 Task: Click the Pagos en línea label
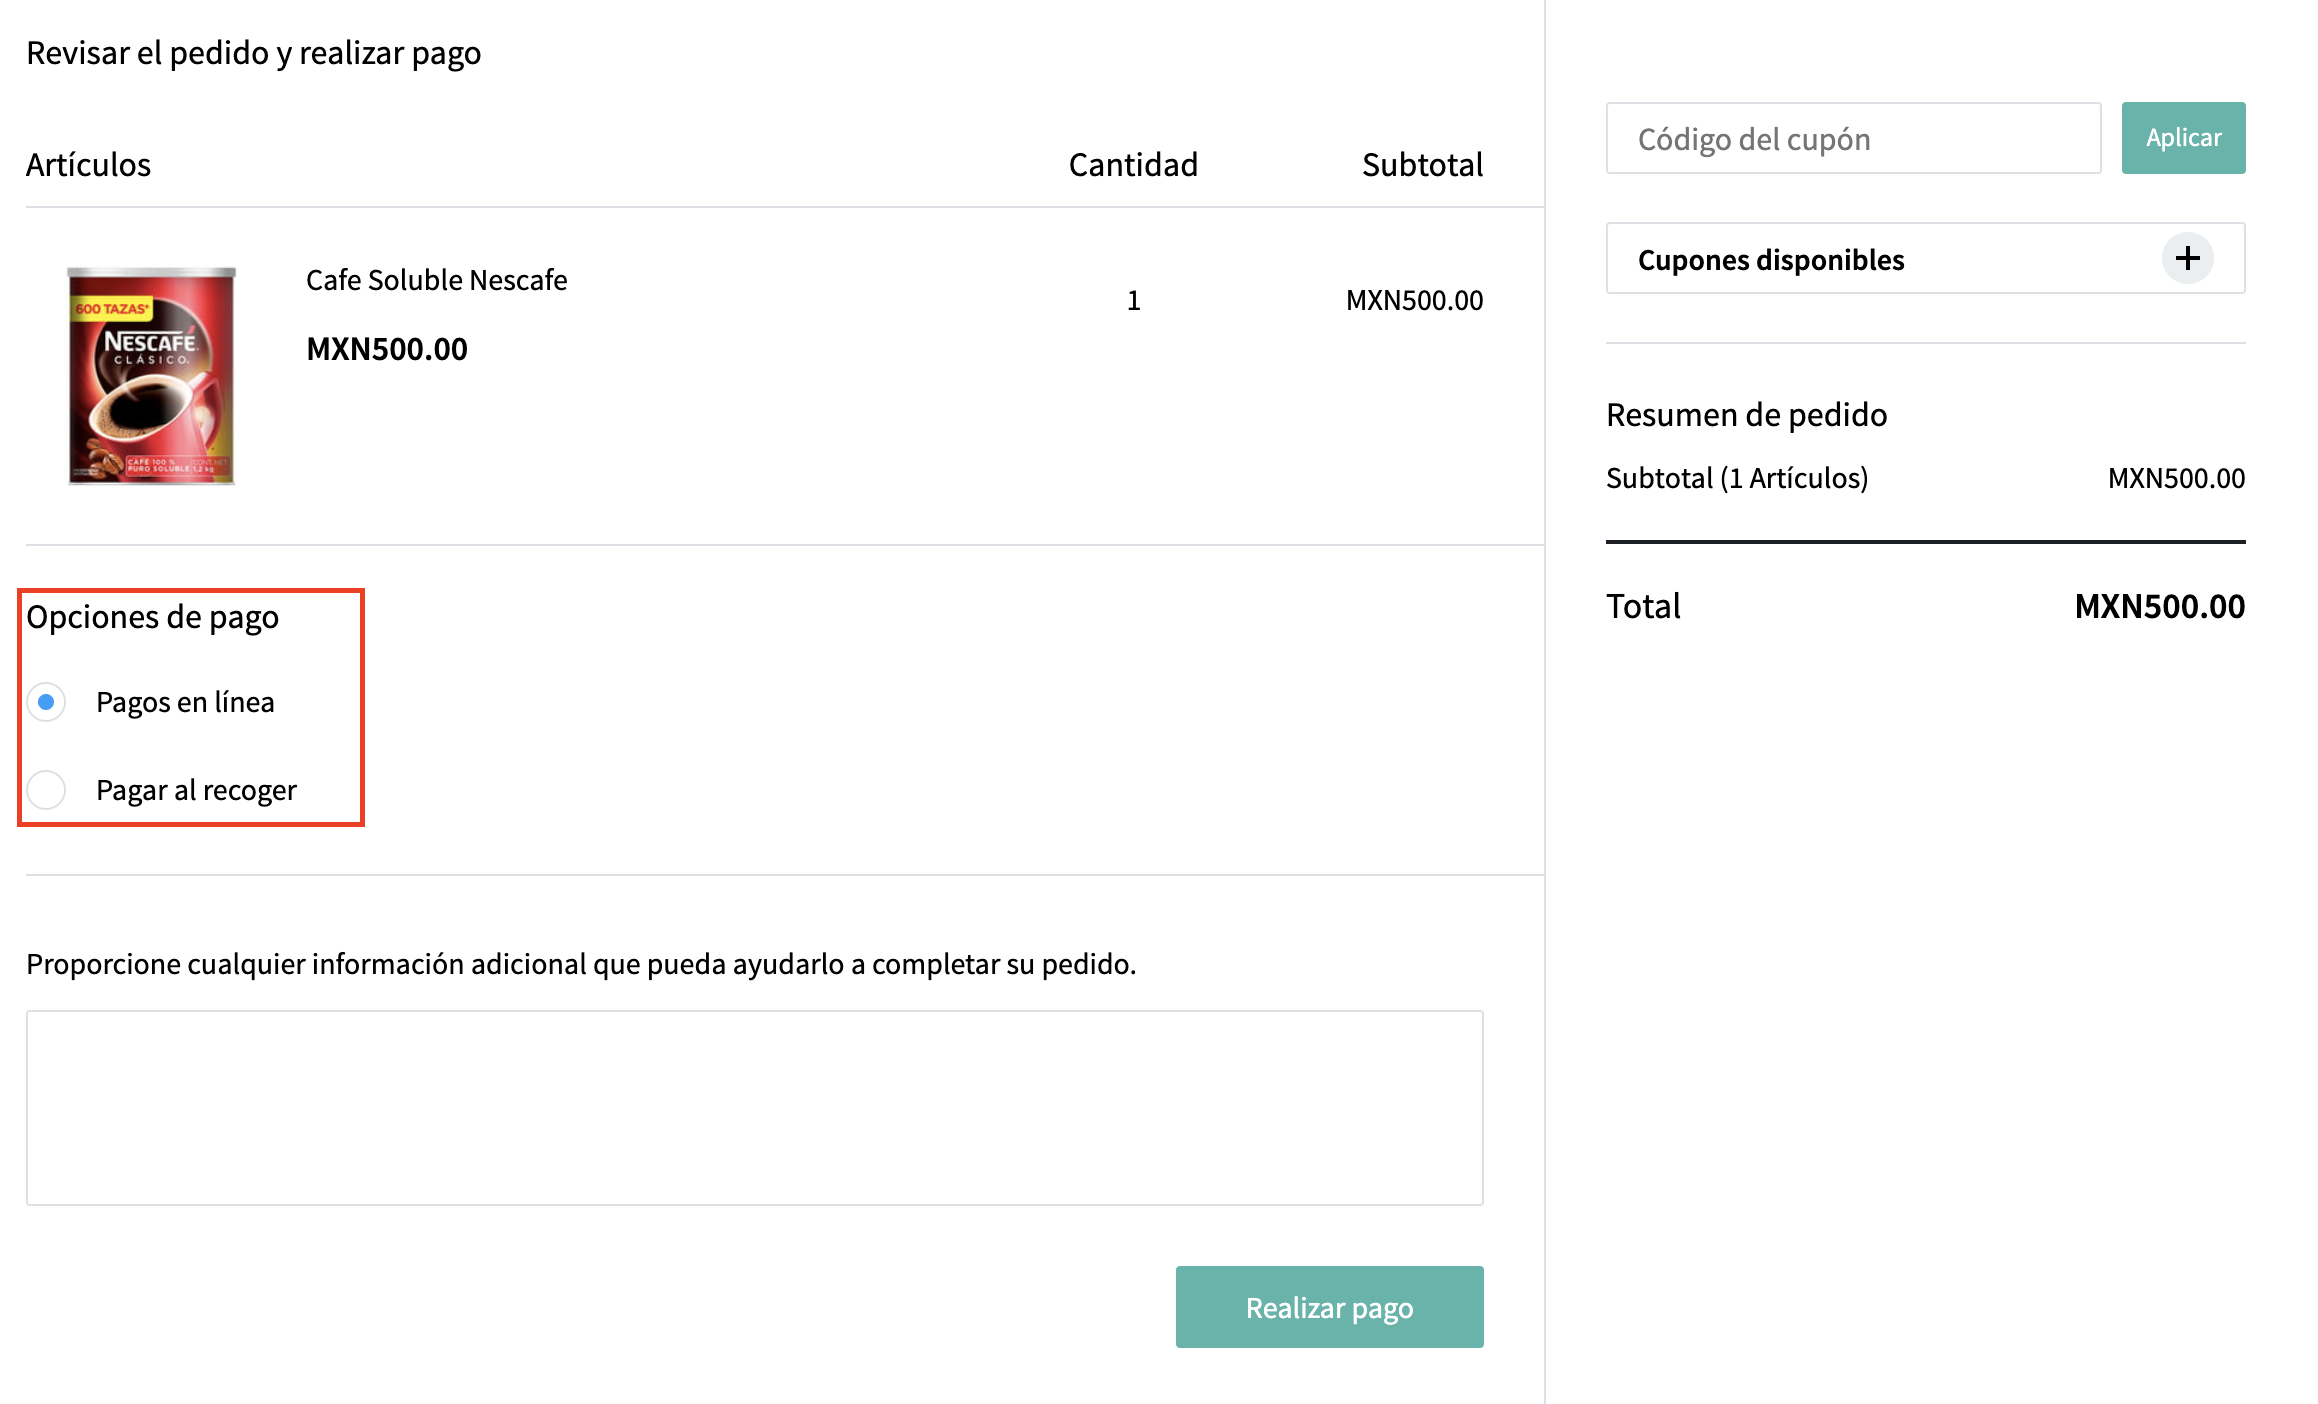[185, 702]
